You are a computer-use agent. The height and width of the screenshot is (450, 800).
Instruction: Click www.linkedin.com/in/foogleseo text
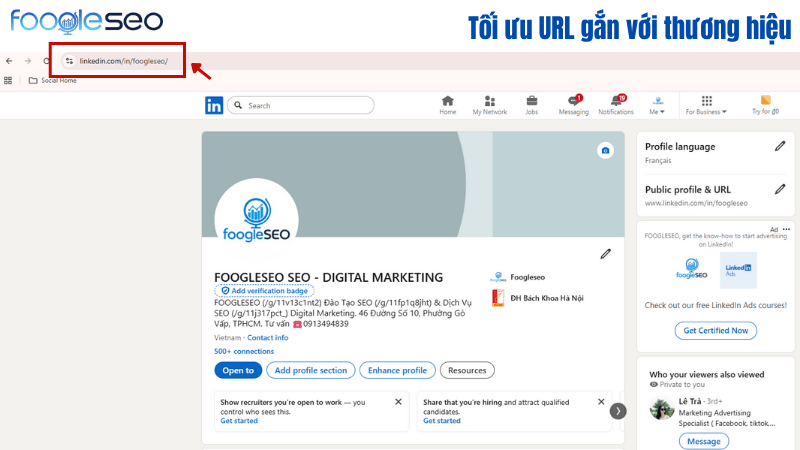(696, 203)
